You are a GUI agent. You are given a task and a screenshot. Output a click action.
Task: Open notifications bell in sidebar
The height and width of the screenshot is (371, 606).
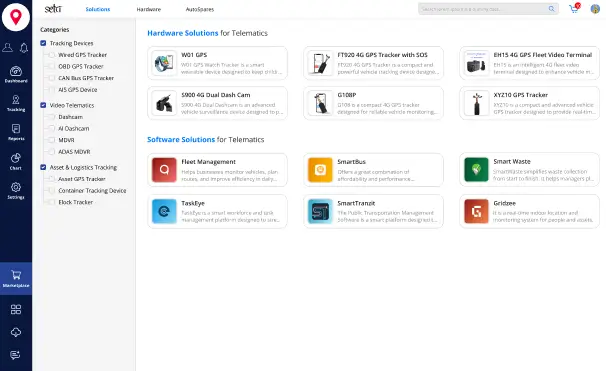pos(24,48)
